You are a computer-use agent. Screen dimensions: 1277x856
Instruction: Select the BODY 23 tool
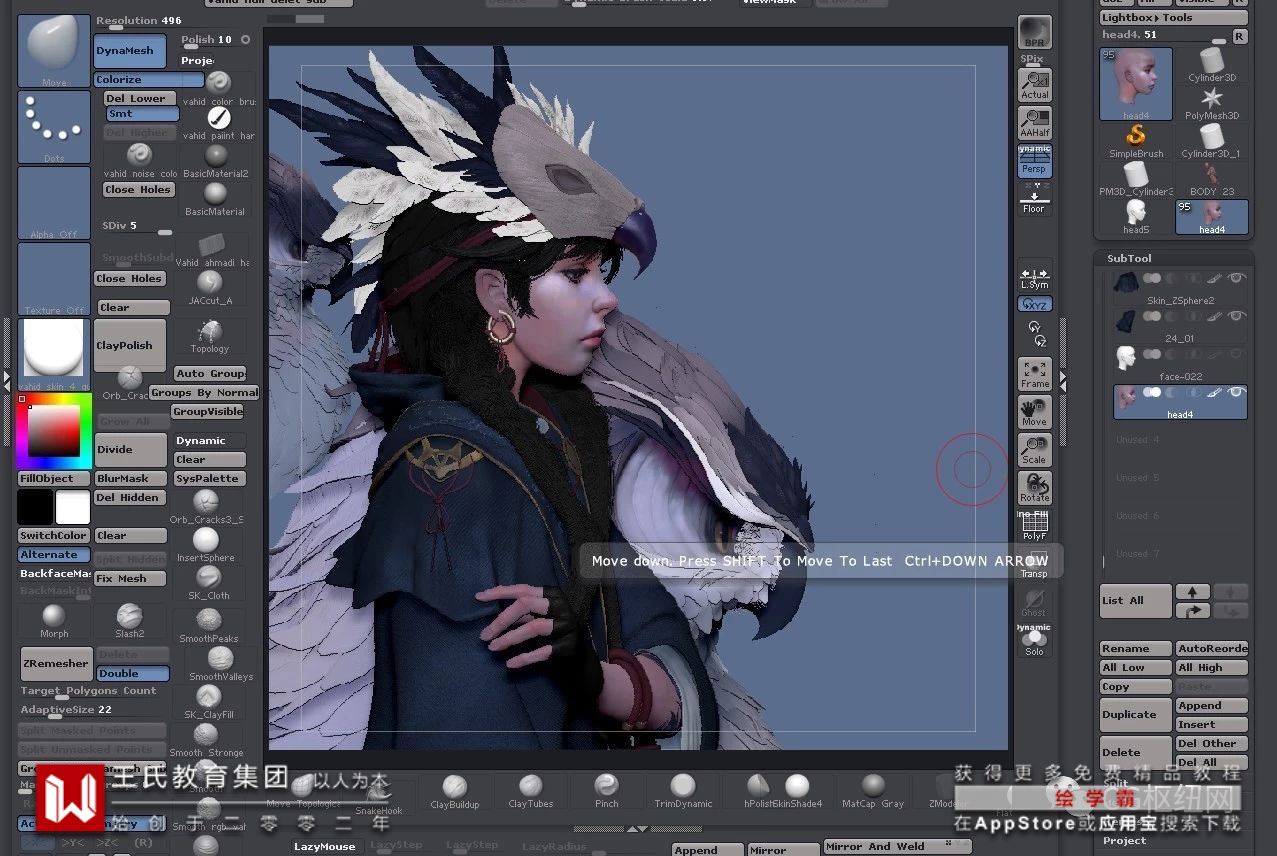(1212, 179)
